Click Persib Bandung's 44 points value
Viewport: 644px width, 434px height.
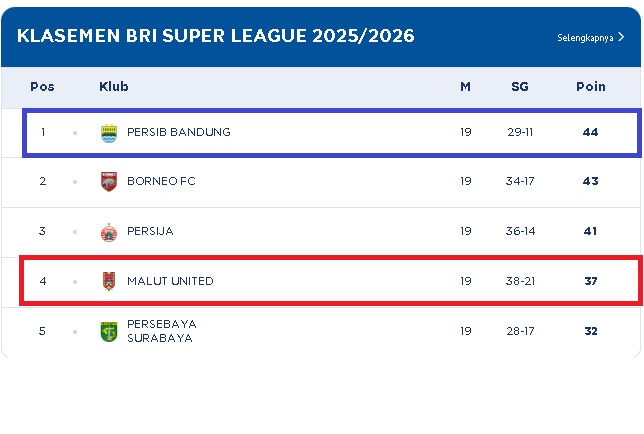[x=590, y=132]
